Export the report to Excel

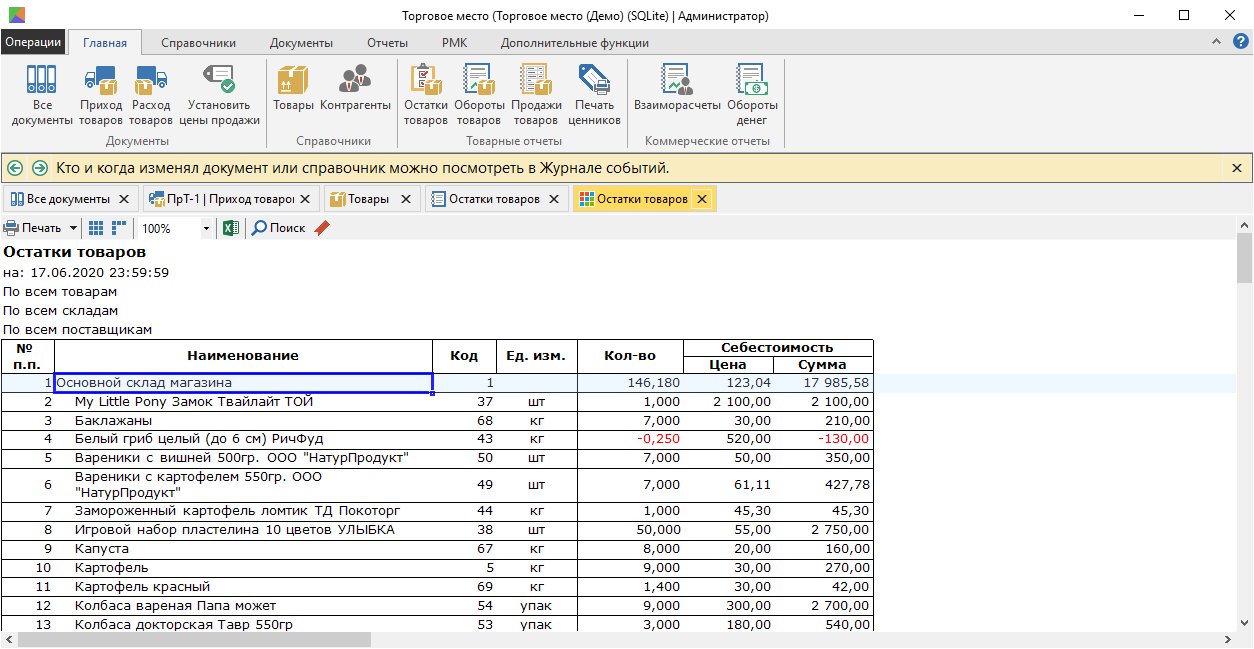click(x=231, y=228)
